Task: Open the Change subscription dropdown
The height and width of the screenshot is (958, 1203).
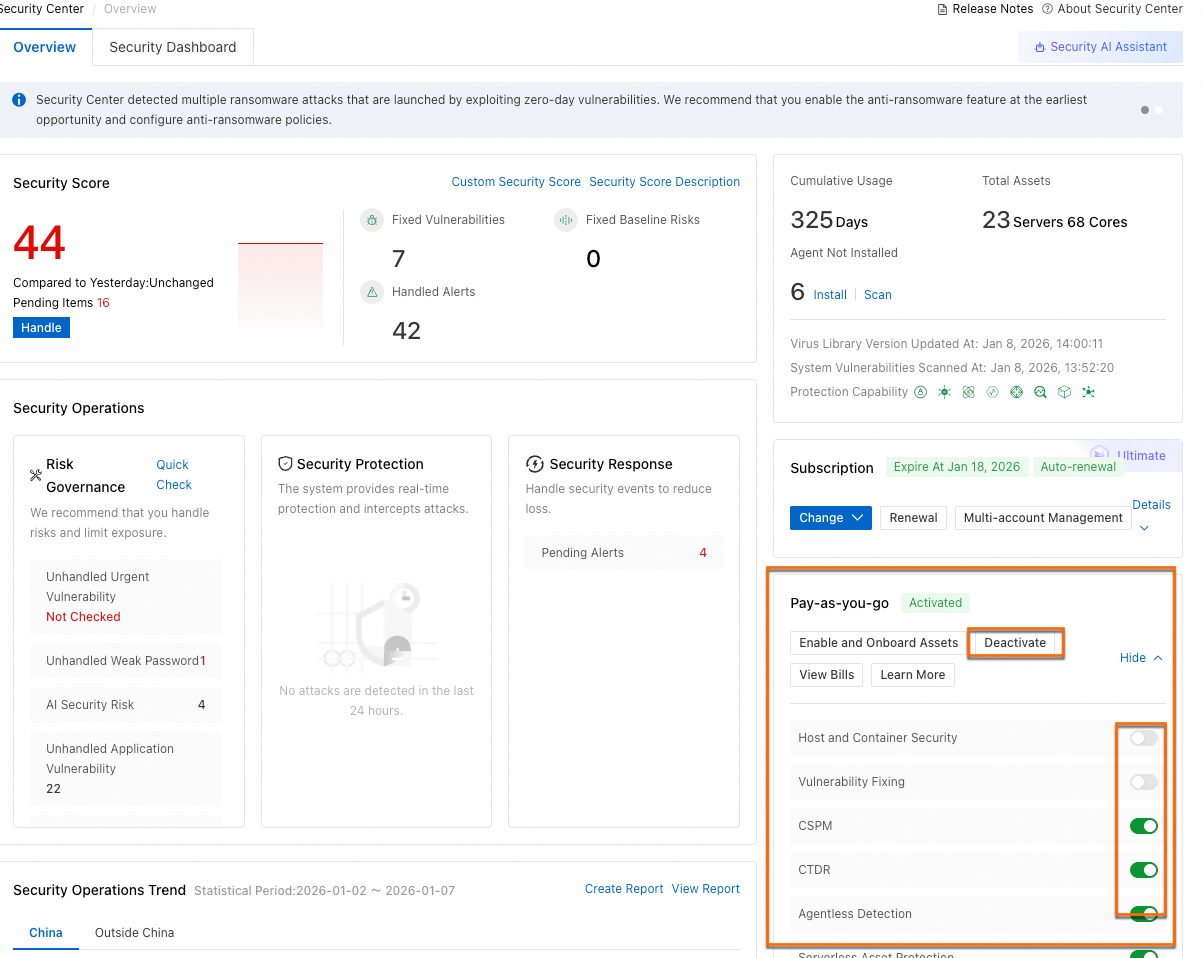Action: tap(830, 518)
